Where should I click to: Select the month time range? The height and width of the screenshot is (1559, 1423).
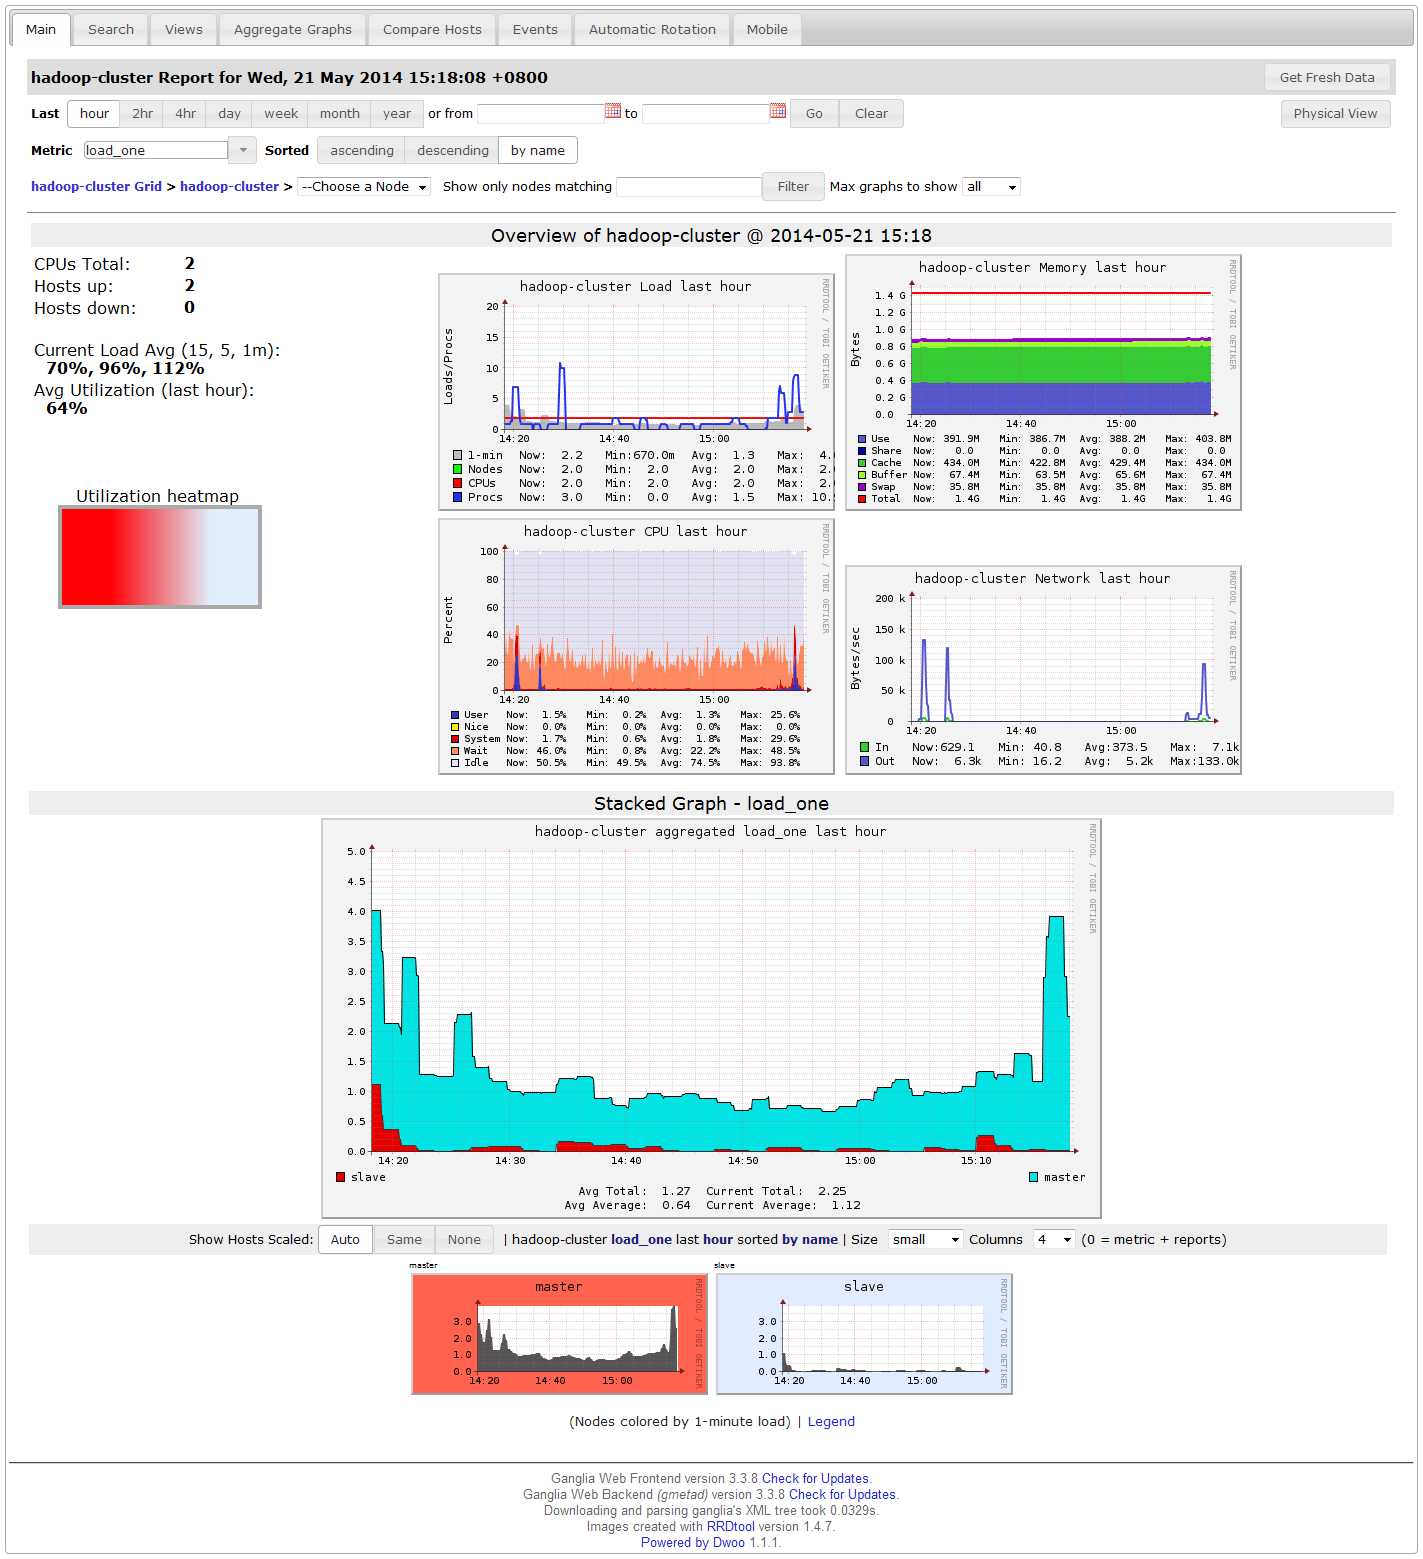coord(340,114)
